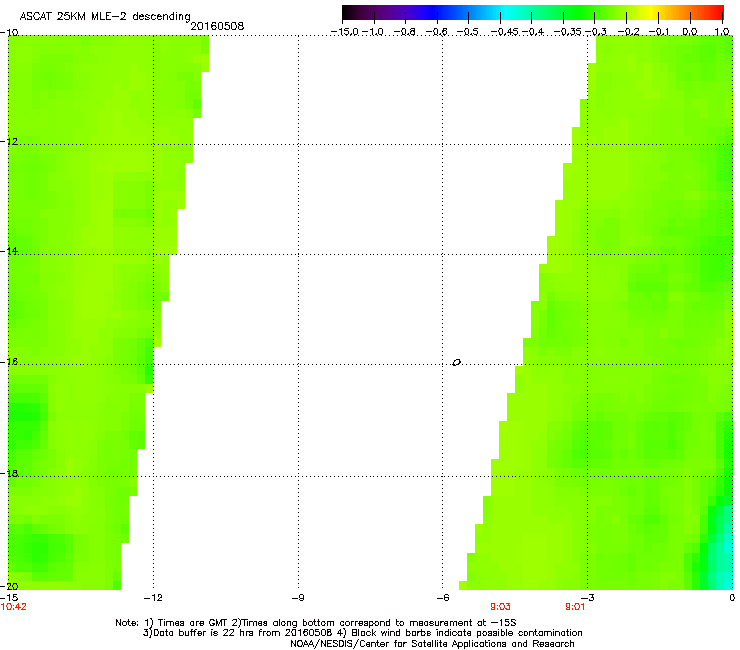Click the red pass time "9:03"

pos(500,607)
